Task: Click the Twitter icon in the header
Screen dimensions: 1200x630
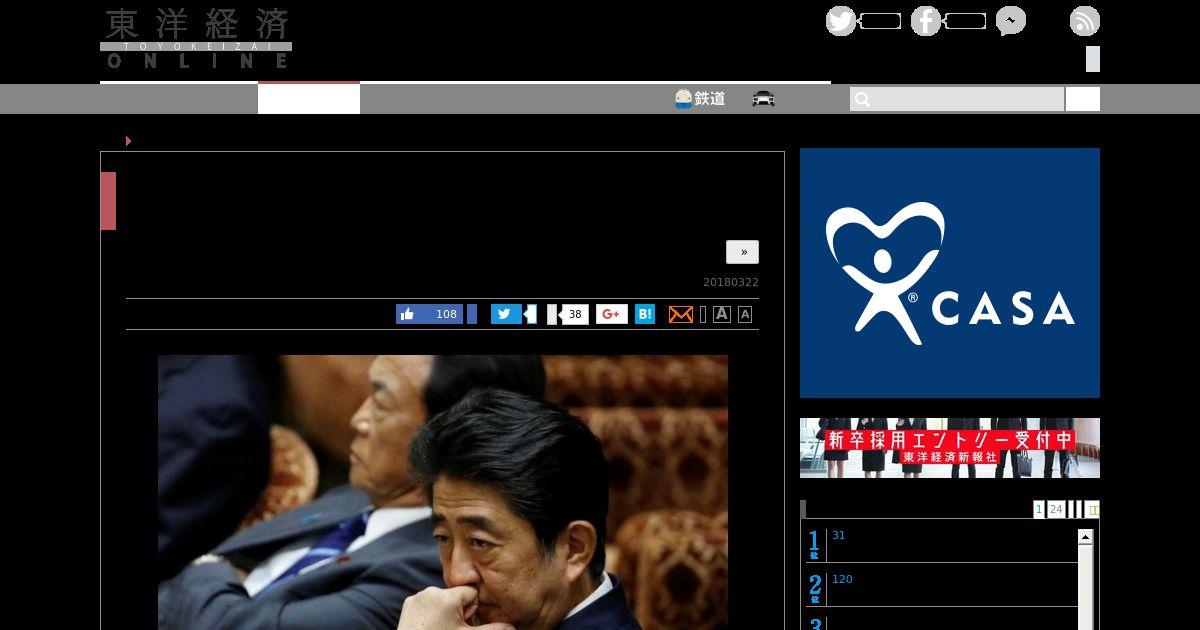Action: coord(841,21)
